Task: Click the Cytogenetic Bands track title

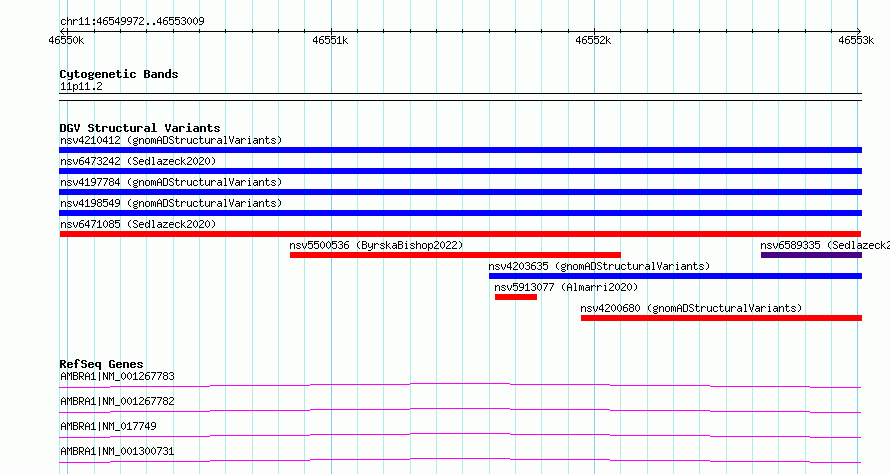Action: point(119,74)
